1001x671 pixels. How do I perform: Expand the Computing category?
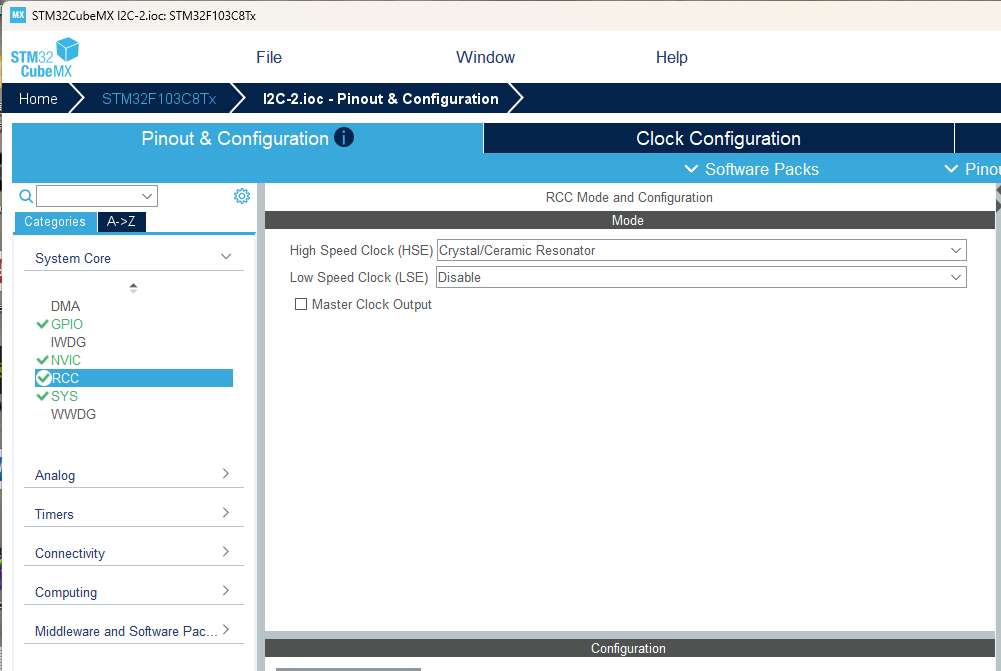pyautogui.click(x=134, y=592)
